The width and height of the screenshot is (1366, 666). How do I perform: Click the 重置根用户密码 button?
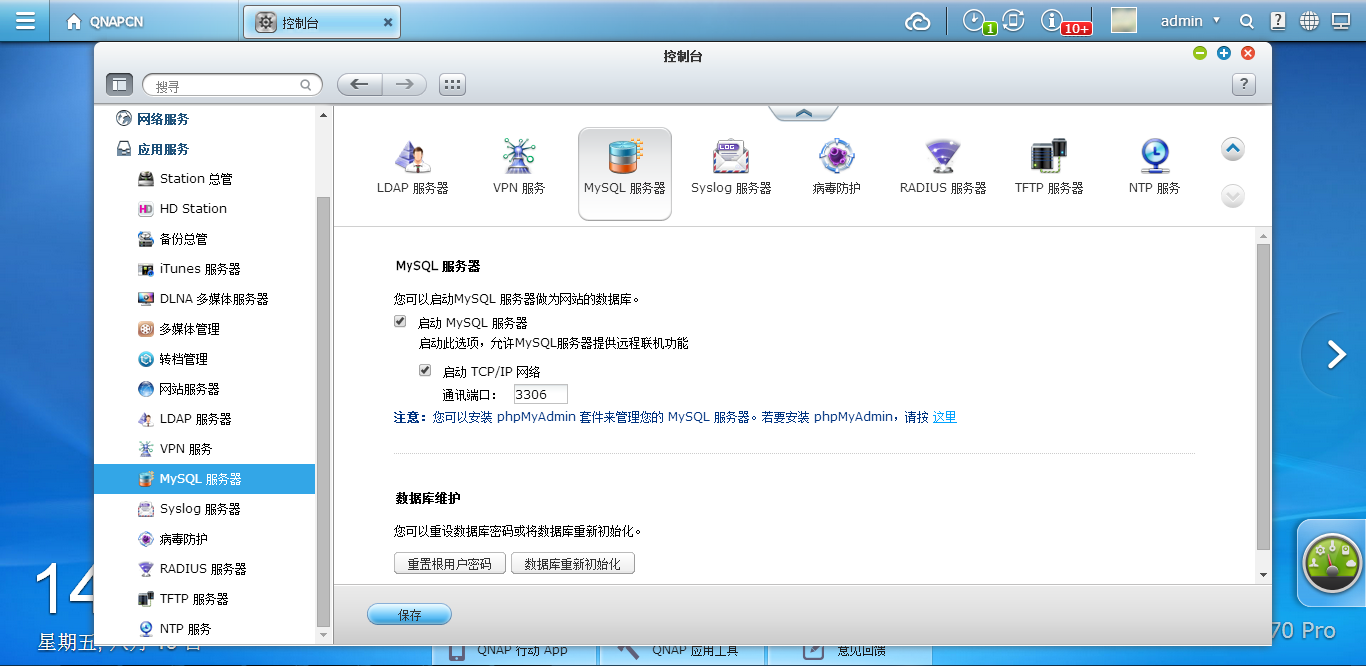[x=450, y=564]
